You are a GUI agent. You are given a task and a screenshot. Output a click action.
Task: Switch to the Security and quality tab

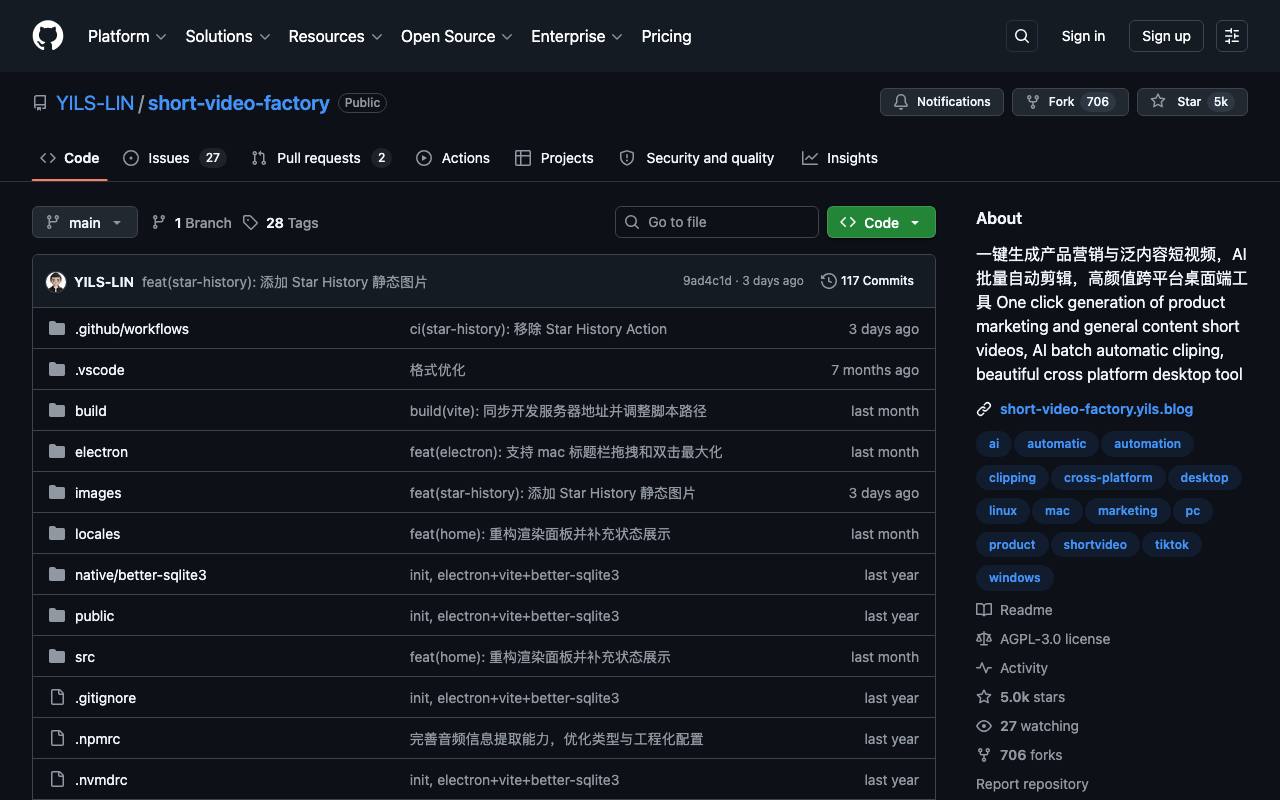click(x=697, y=158)
